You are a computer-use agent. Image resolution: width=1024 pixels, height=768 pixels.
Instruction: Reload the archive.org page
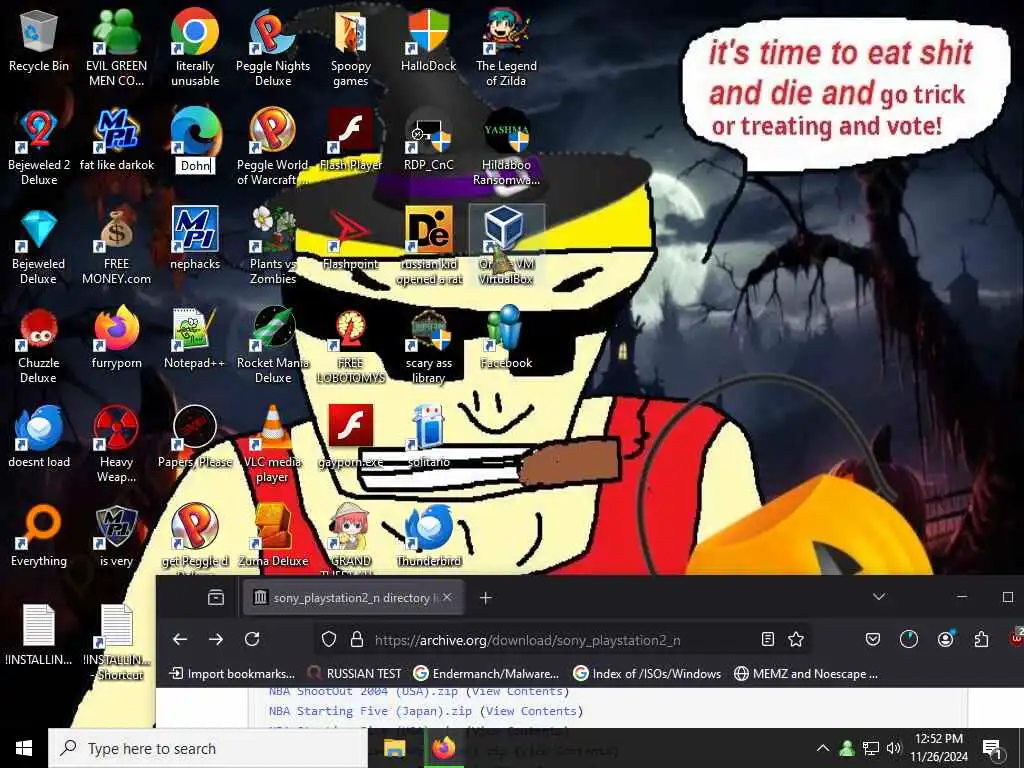(x=252, y=639)
